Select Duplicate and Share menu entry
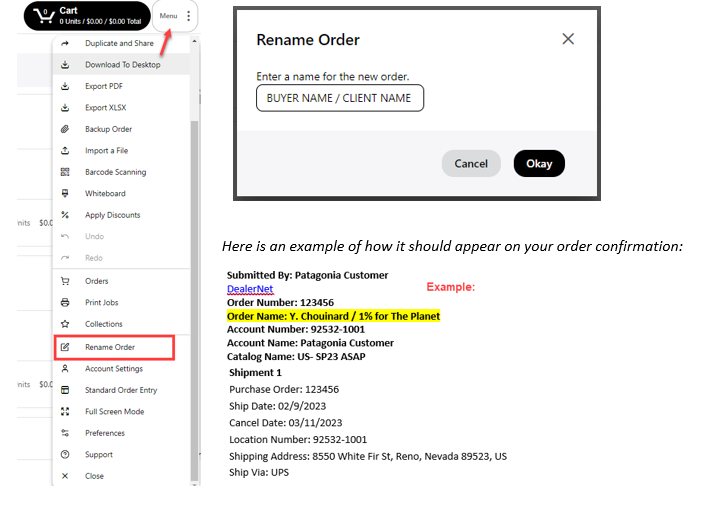 tap(119, 43)
